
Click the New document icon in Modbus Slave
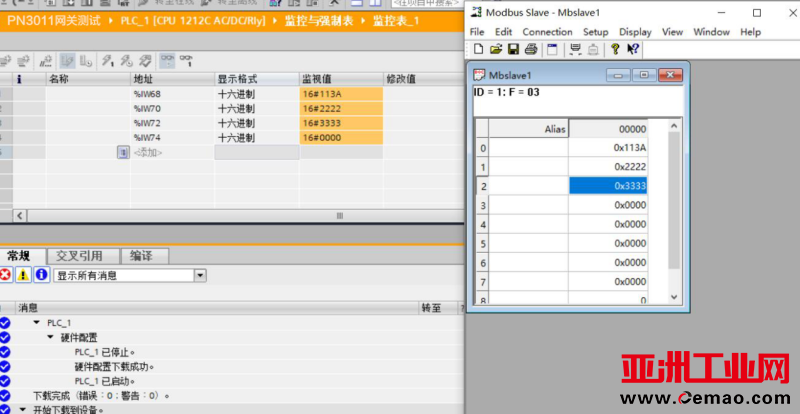click(x=479, y=48)
